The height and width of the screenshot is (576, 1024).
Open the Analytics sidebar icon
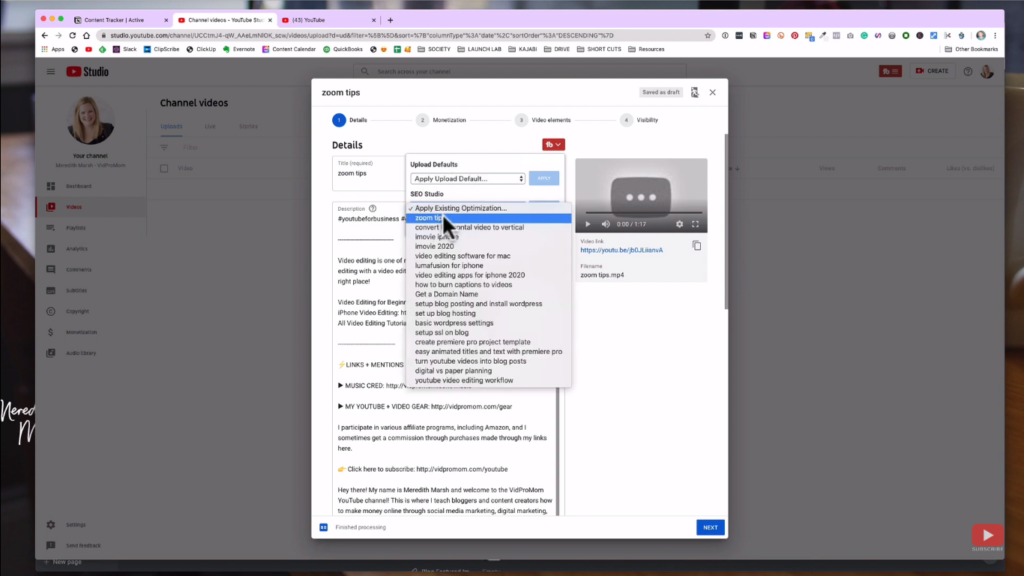51,249
